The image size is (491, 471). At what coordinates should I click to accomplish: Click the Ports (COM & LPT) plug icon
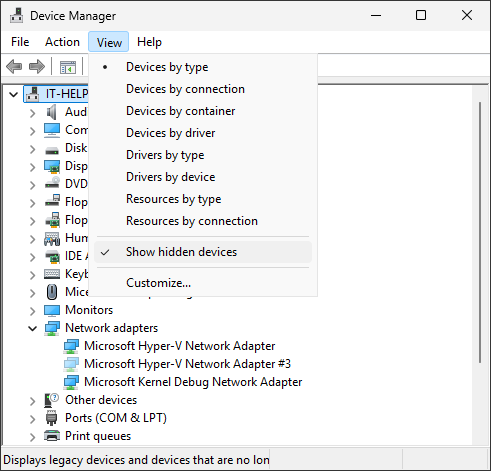51,418
